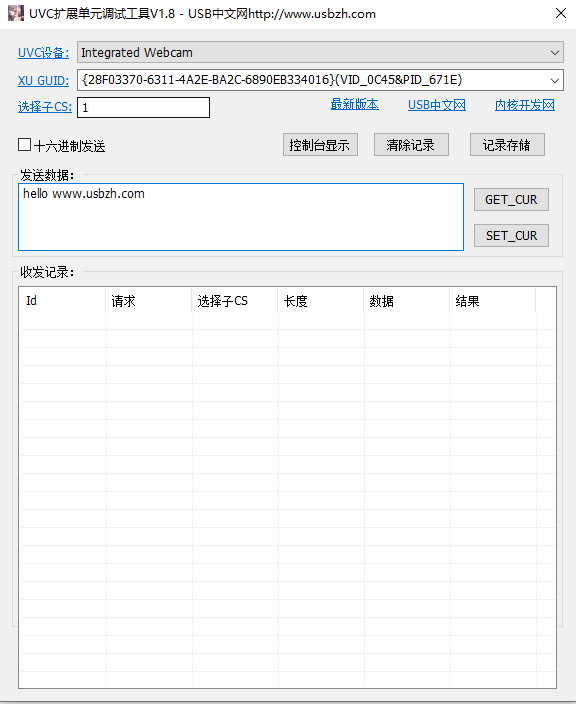576x704 pixels.
Task: Click inside the 发送数据 text area
Action: point(241,217)
